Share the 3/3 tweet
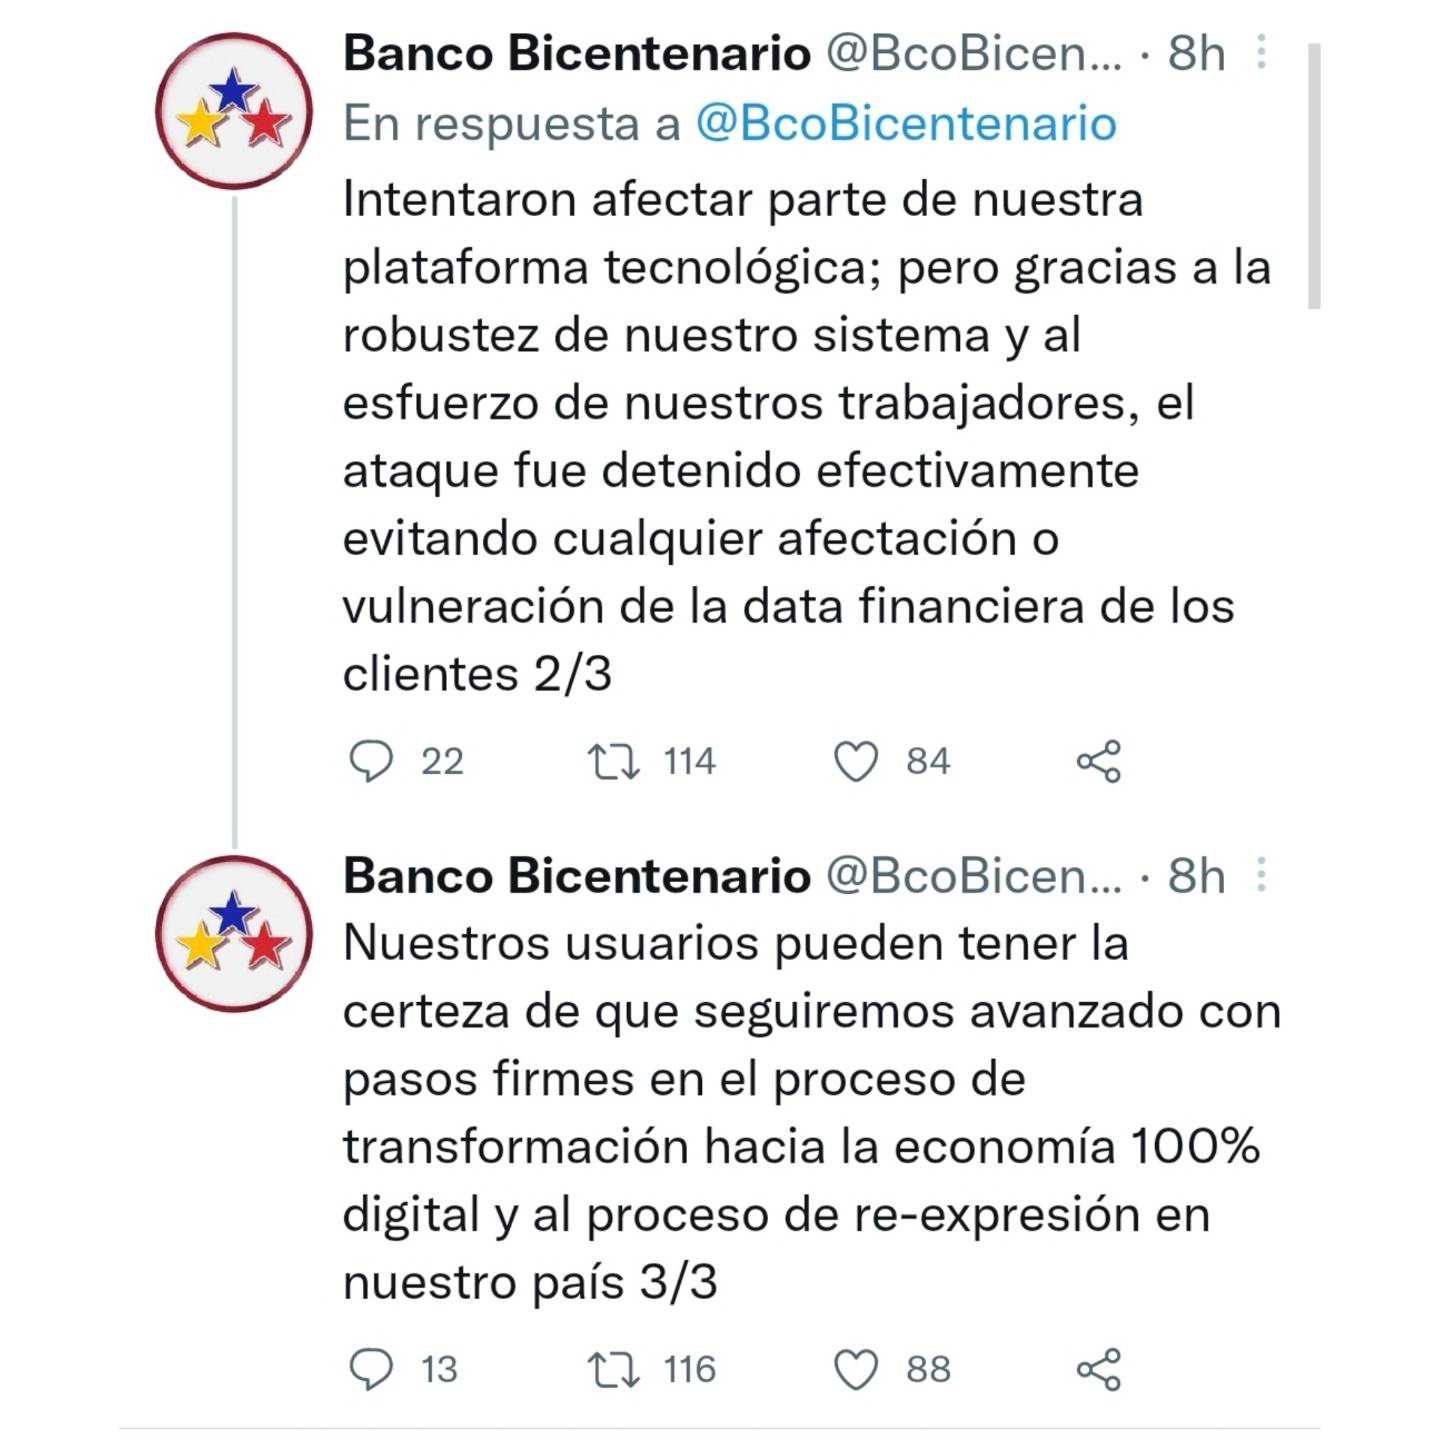The image size is (1440, 1440). 1098,1369
